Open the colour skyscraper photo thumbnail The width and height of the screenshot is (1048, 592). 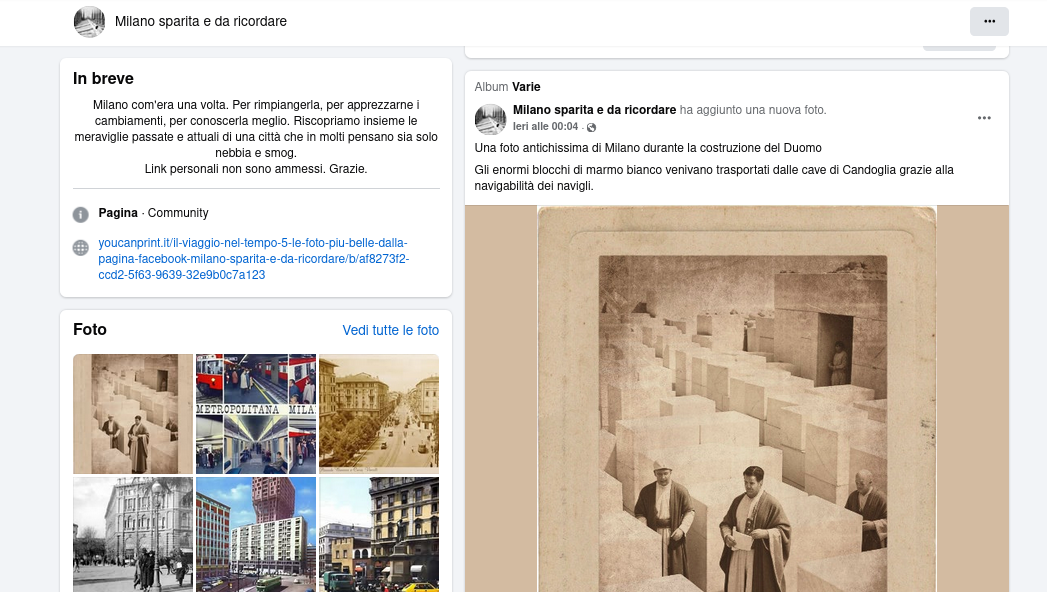(256, 534)
